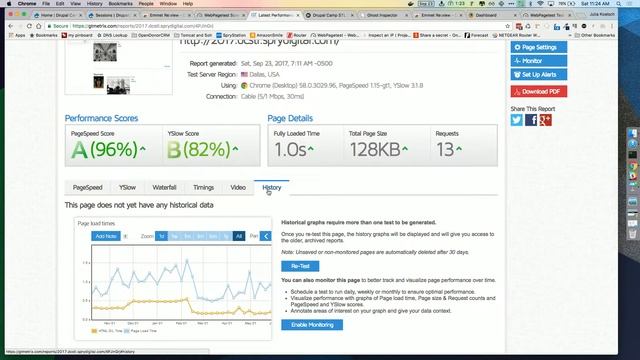Open the Apps bookmarks shortcut
This screenshot has width=640, height=360.
[x=17, y=36]
